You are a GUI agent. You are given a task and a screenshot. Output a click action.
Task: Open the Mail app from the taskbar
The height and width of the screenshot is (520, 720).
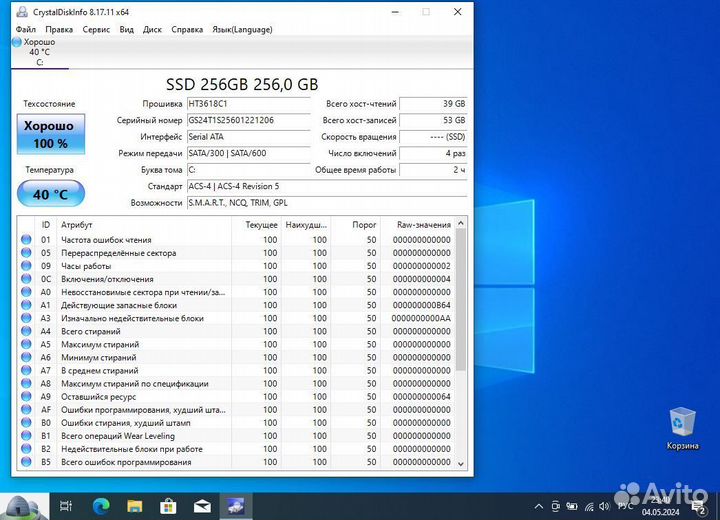click(202, 506)
